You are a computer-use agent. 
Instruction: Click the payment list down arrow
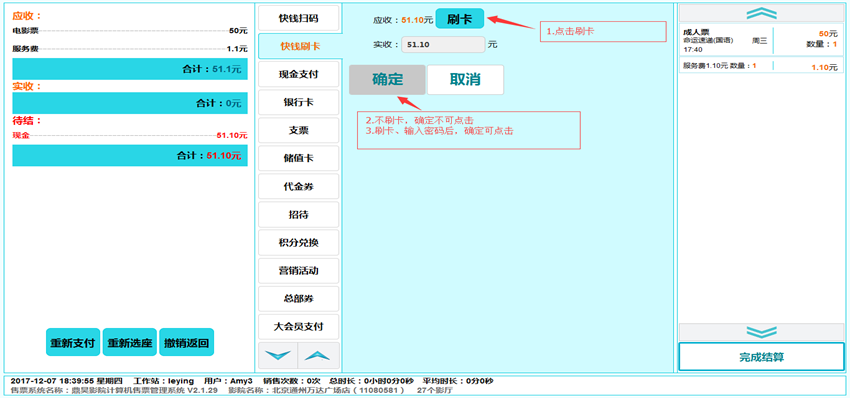click(x=278, y=356)
